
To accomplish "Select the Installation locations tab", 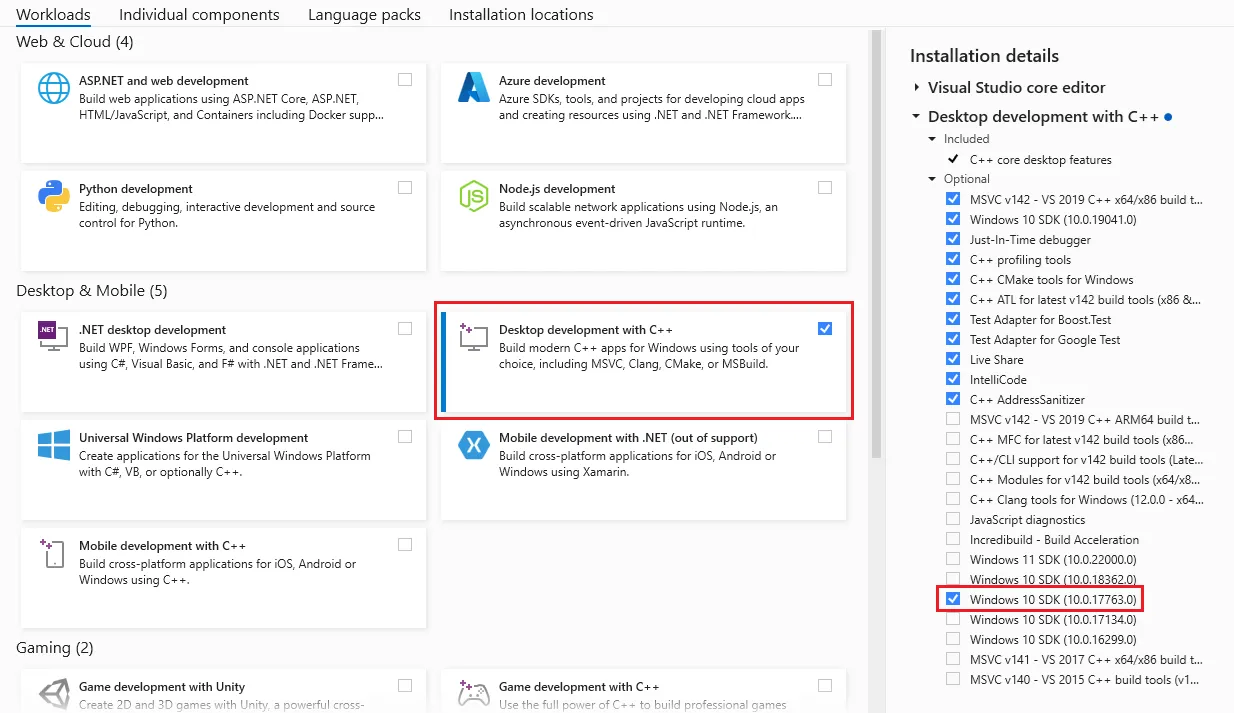I will tap(521, 14).
